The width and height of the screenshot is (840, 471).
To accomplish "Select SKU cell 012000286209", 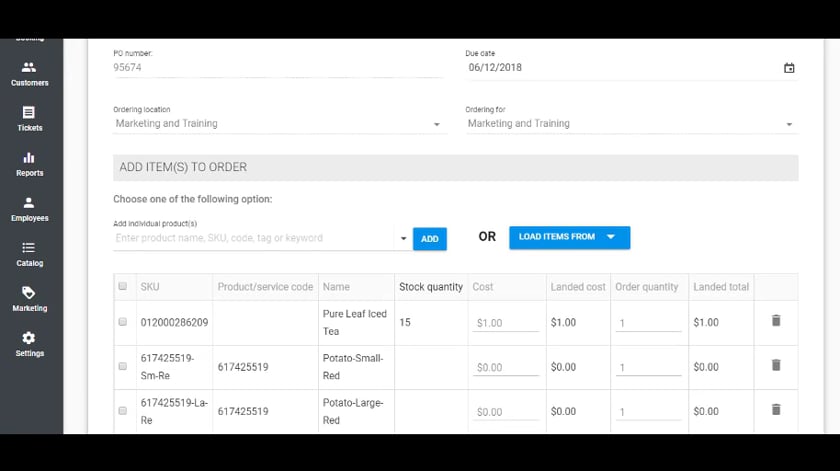I will coord(174,323).
